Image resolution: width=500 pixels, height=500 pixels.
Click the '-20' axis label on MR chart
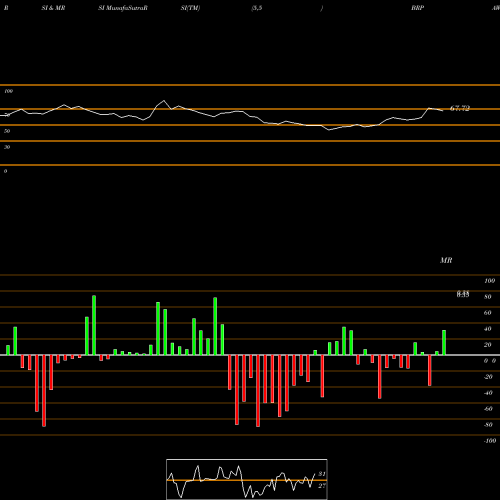pos(488,377)
